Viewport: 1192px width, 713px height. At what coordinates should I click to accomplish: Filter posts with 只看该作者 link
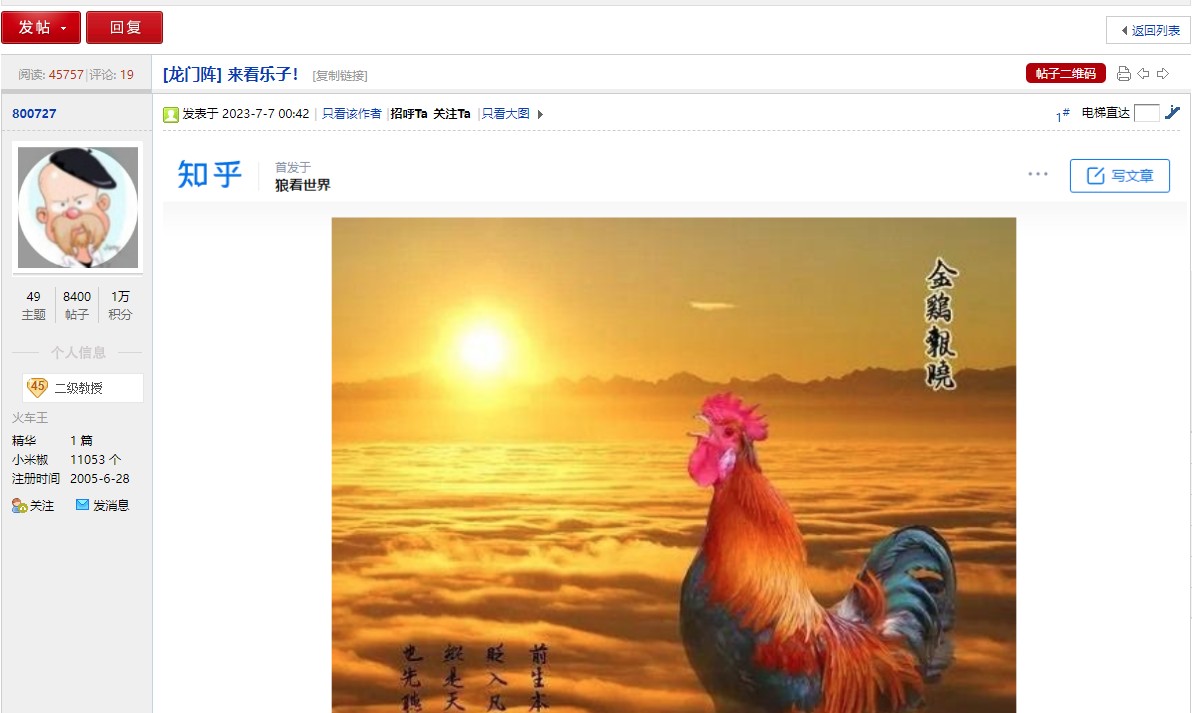pos(351,114)
